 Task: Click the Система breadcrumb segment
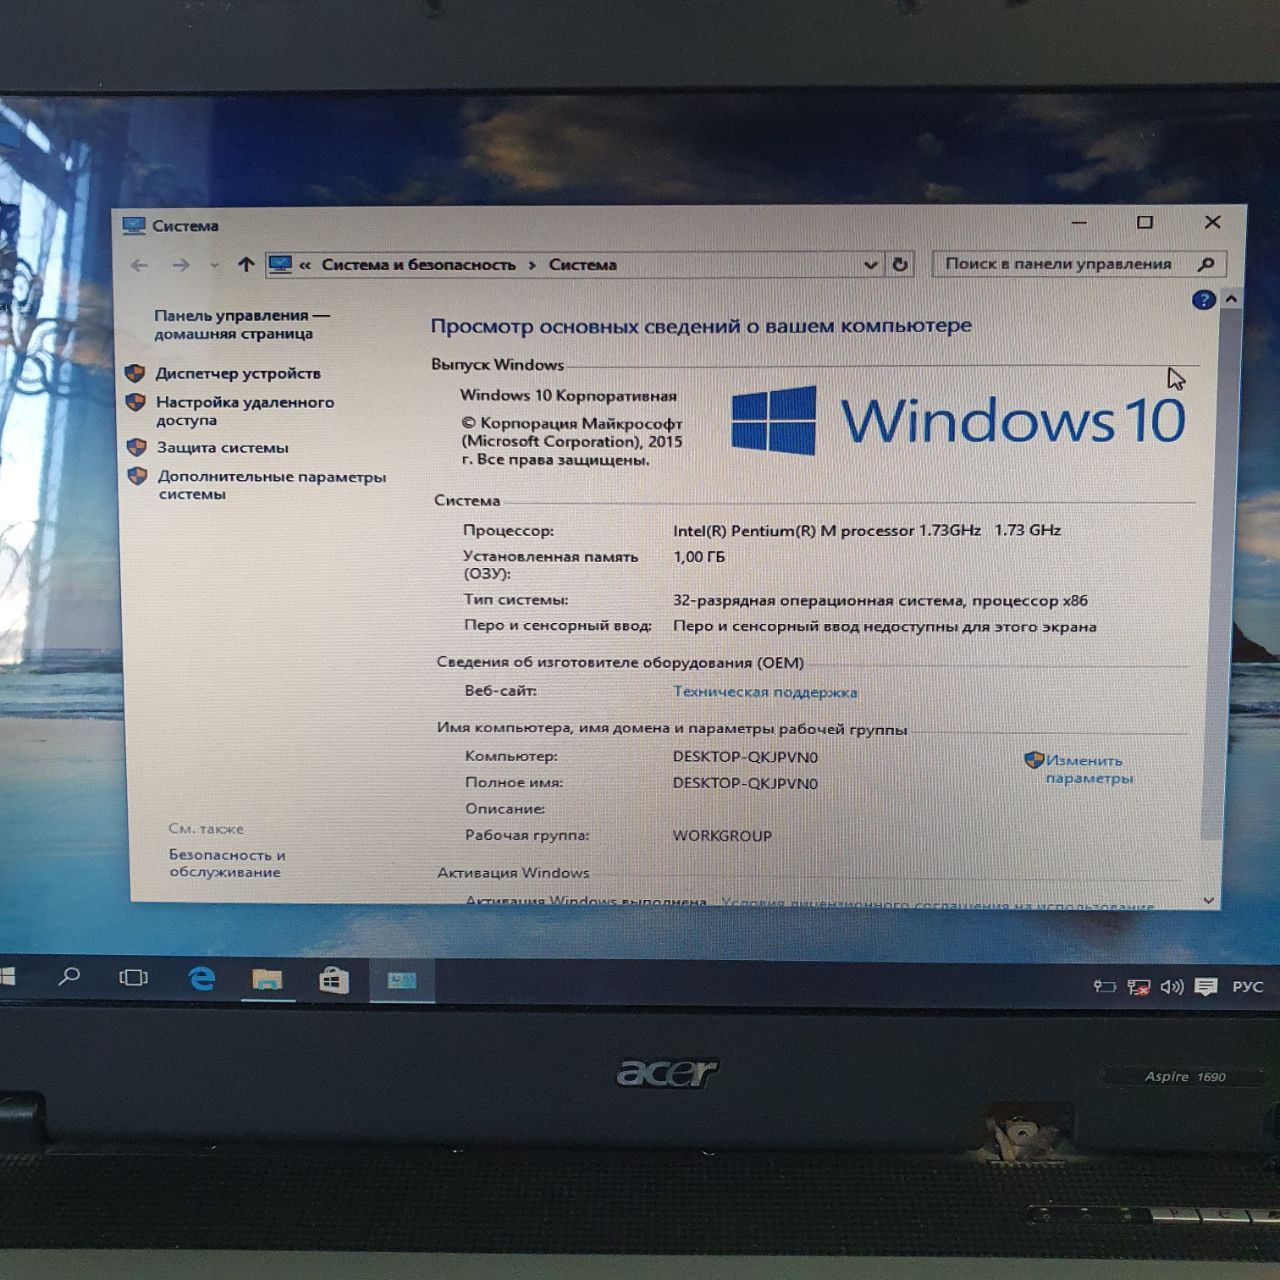[583, 265]
